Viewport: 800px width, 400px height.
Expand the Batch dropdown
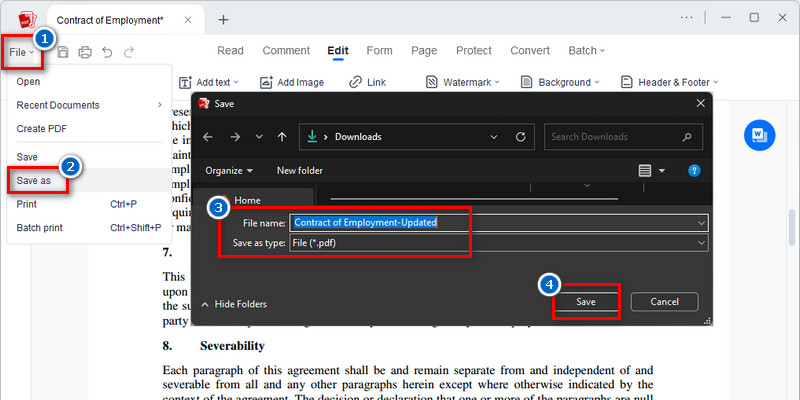[586, 51]
